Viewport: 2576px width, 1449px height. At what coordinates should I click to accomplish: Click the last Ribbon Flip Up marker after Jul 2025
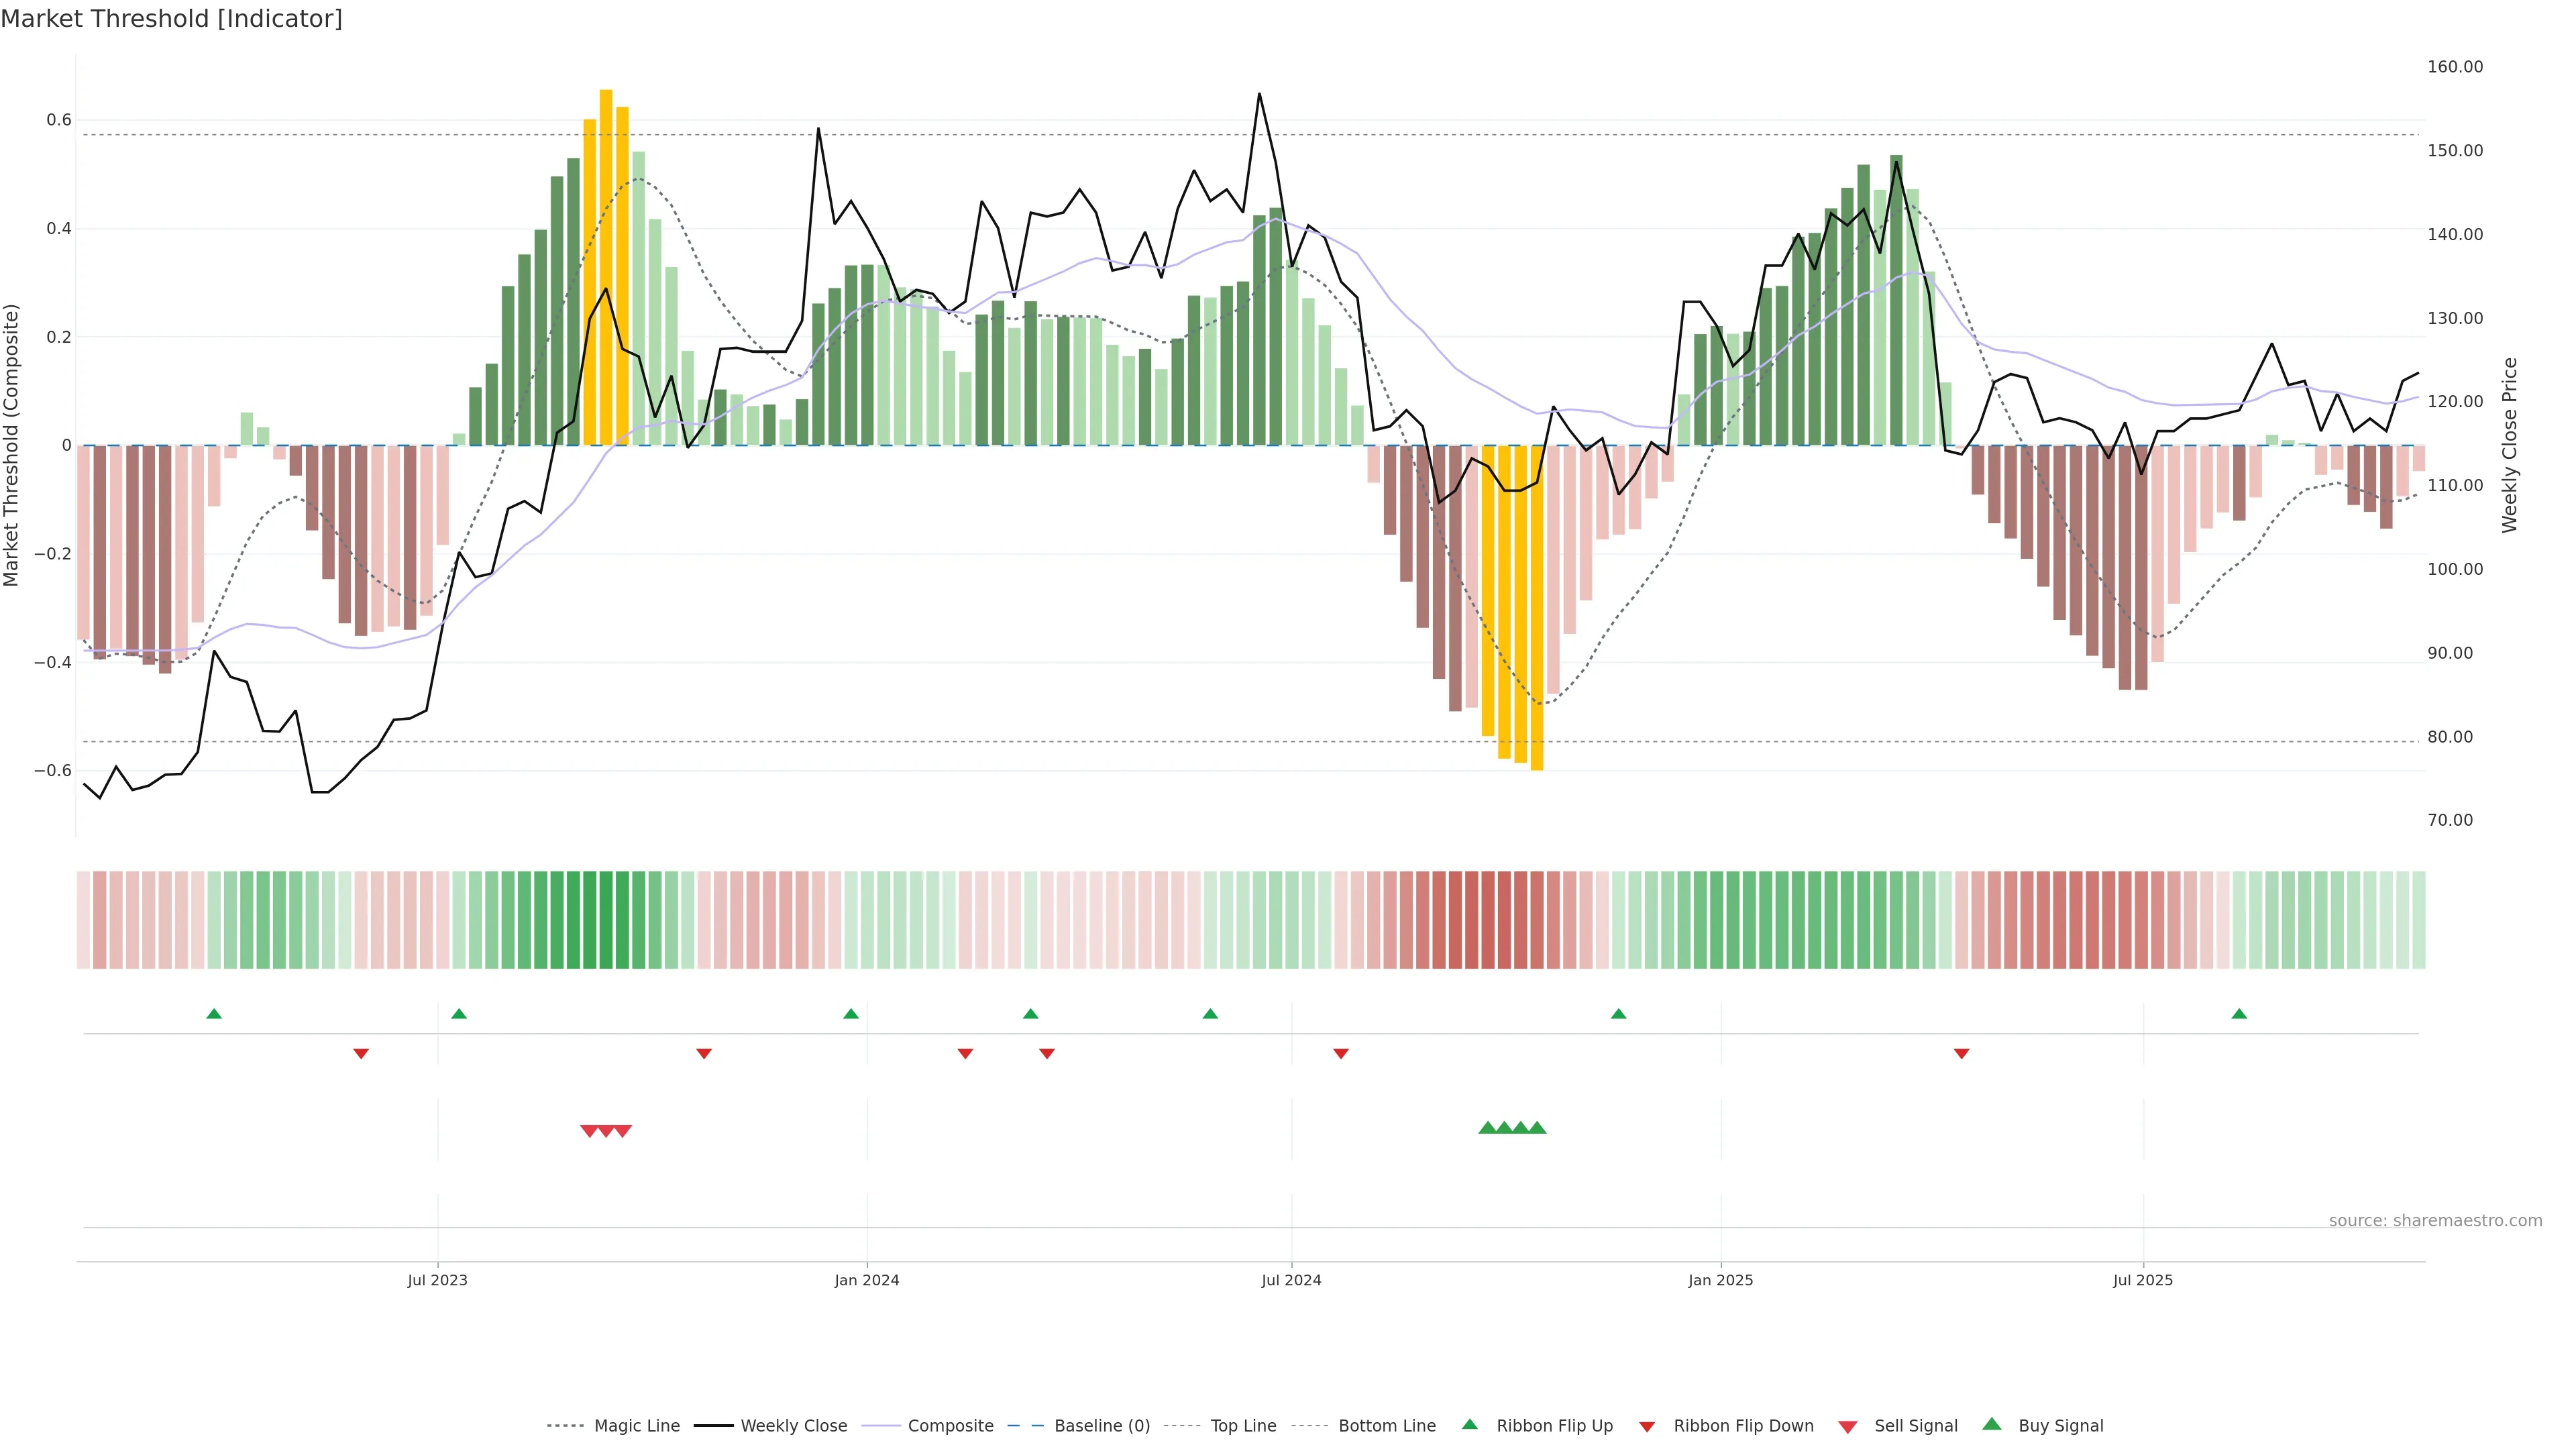tap(2239, 1014)
